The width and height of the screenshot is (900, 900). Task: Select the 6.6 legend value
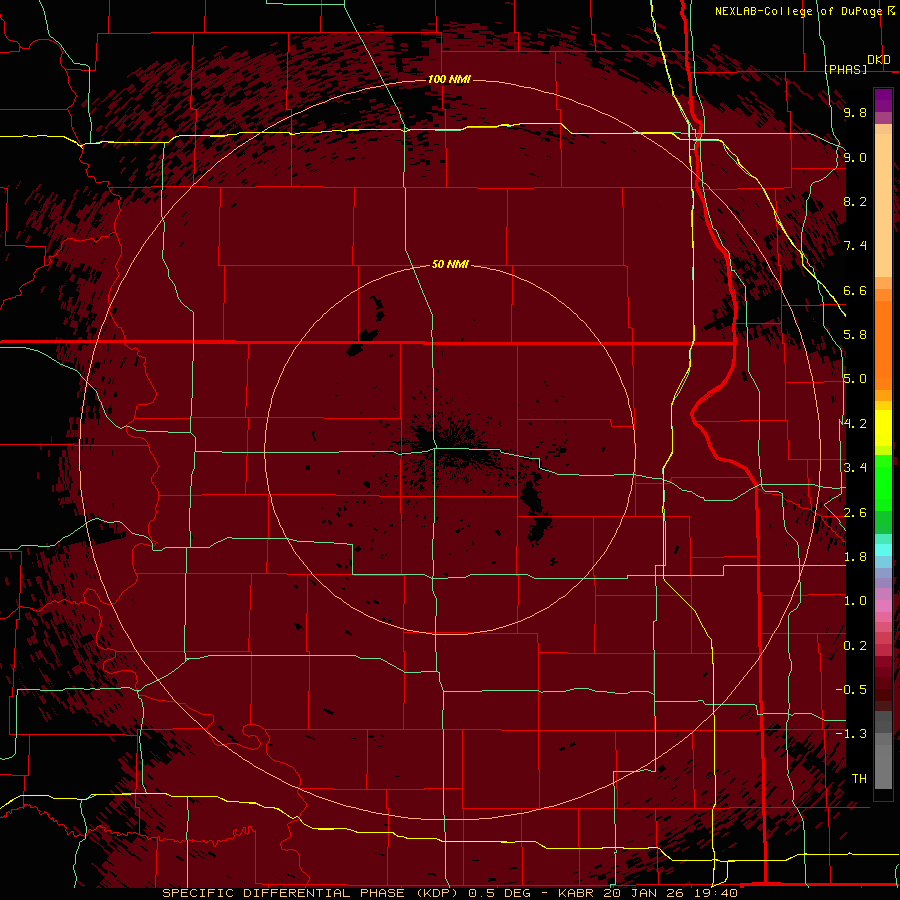click(855, 290)
